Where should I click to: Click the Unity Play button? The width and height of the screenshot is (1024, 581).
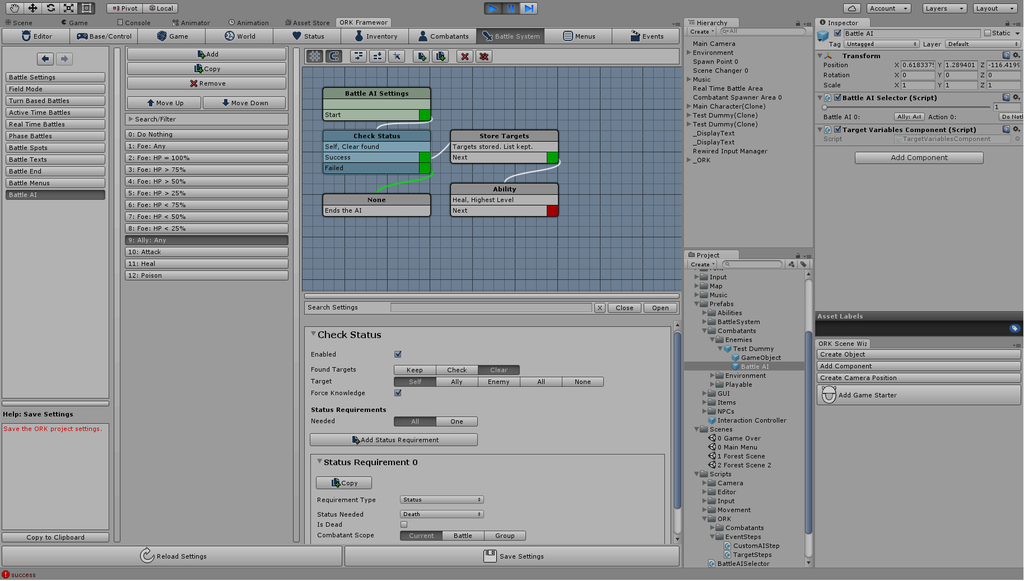click(x=494, y=8)
